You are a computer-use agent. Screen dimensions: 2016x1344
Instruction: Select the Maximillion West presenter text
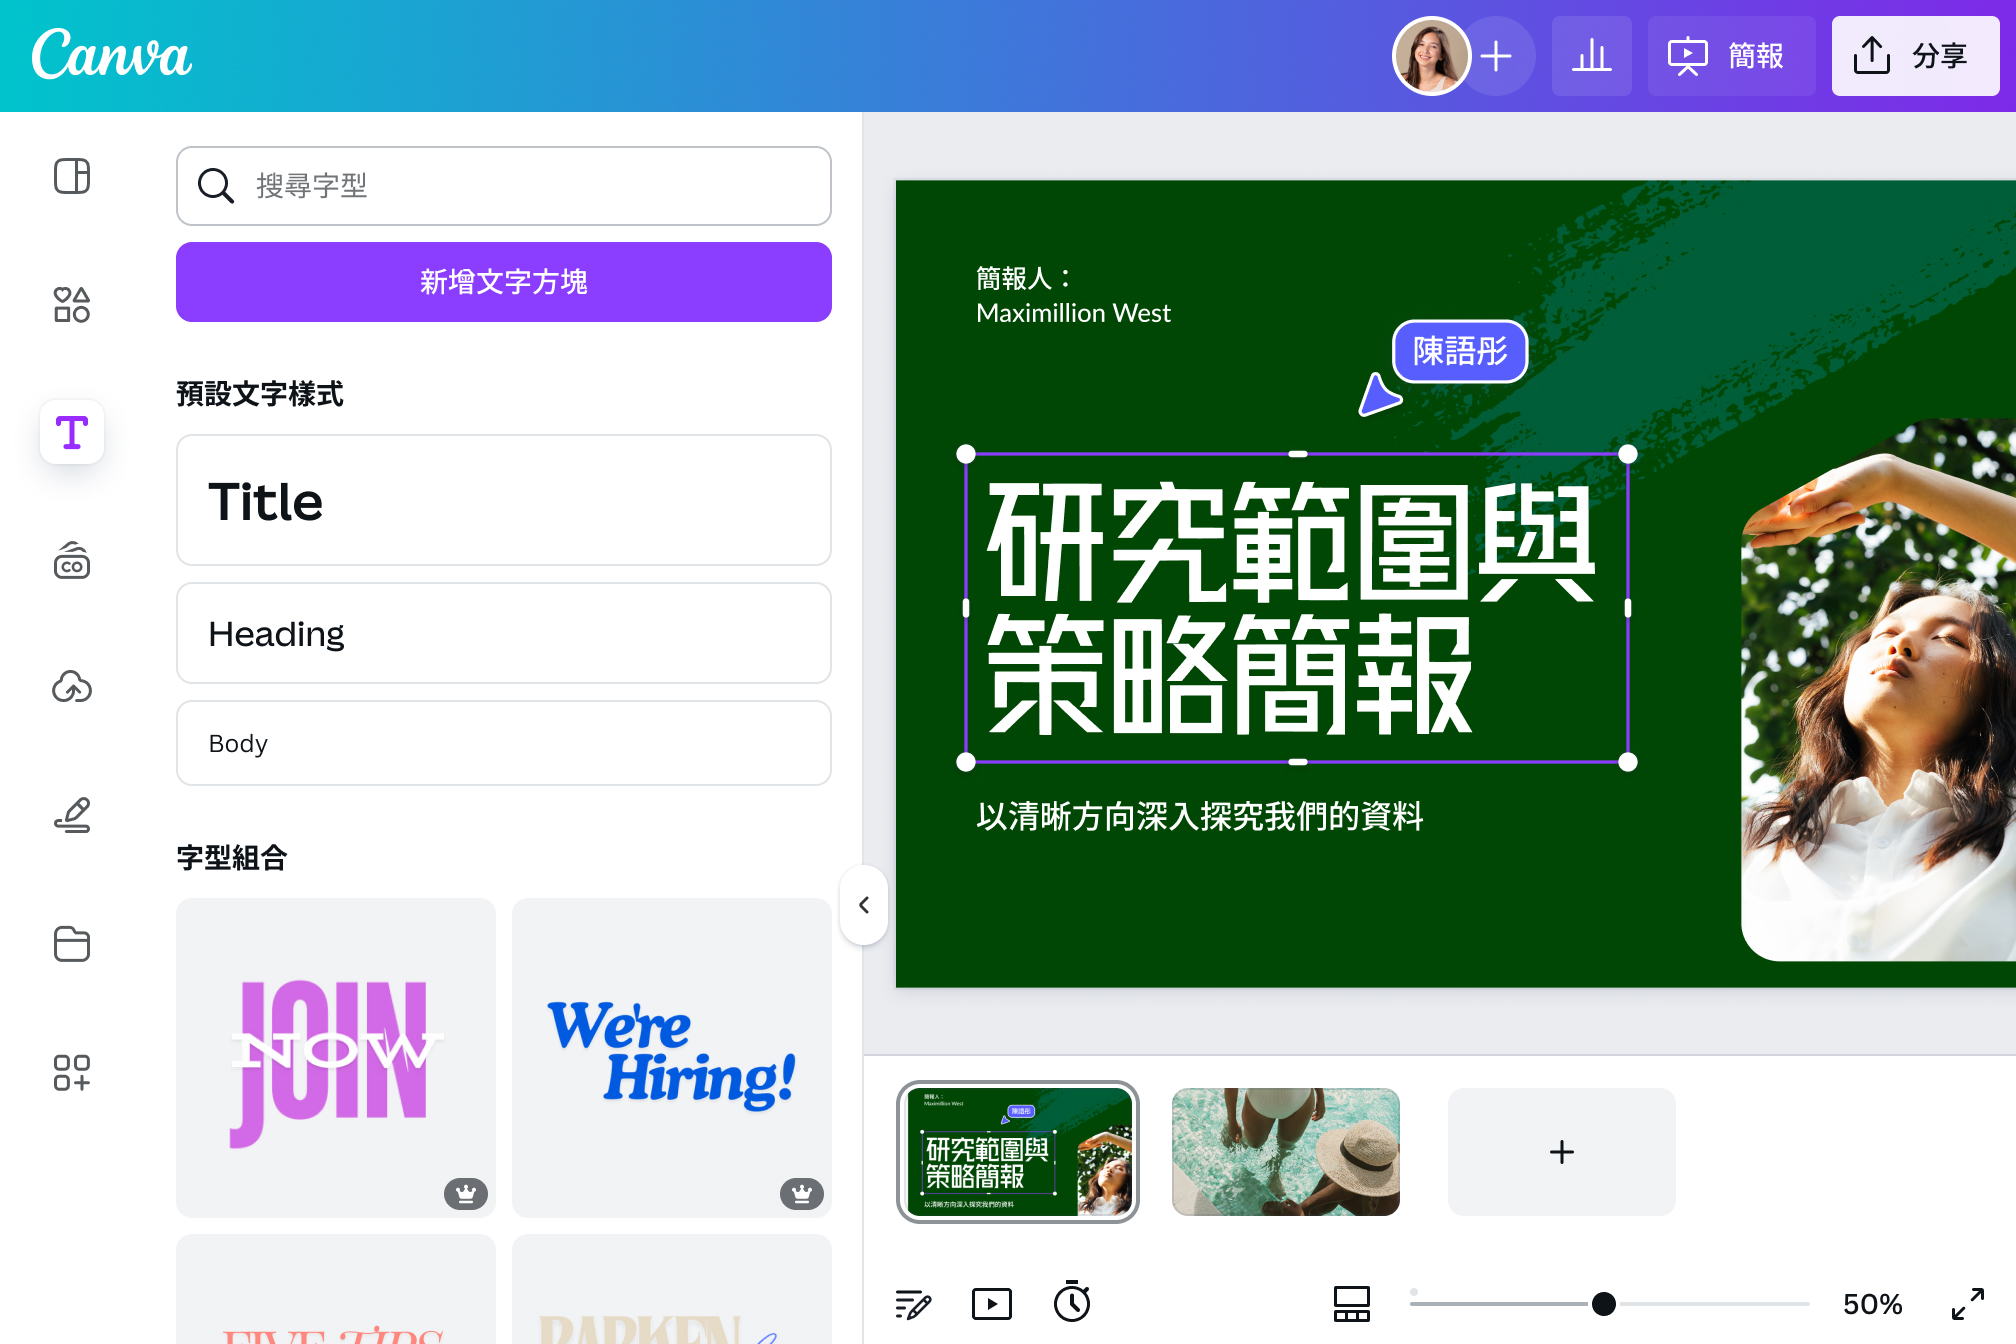[1073, 313]
